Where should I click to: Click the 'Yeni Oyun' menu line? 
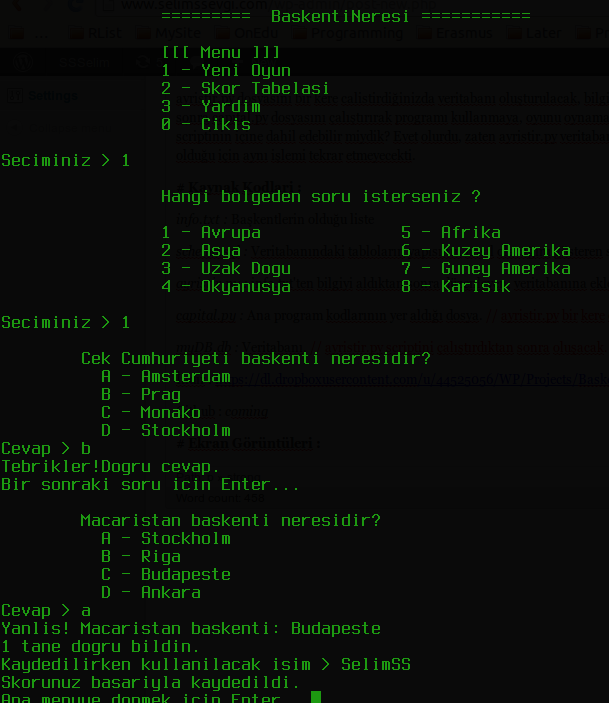[x=226, y=70]
